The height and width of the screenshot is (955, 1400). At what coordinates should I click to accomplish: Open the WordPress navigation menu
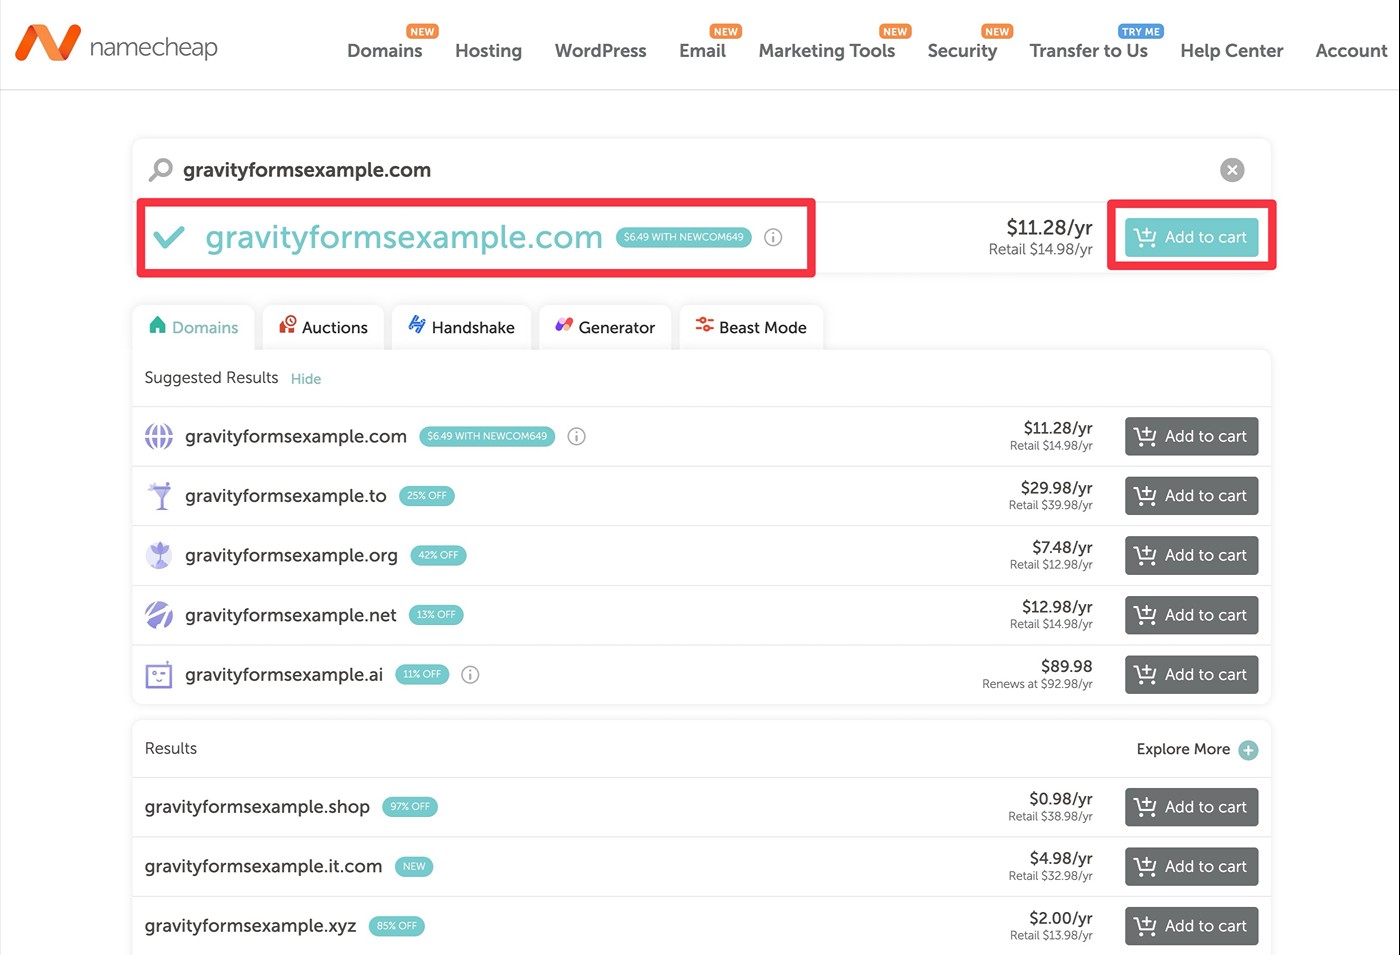point(600,50)
